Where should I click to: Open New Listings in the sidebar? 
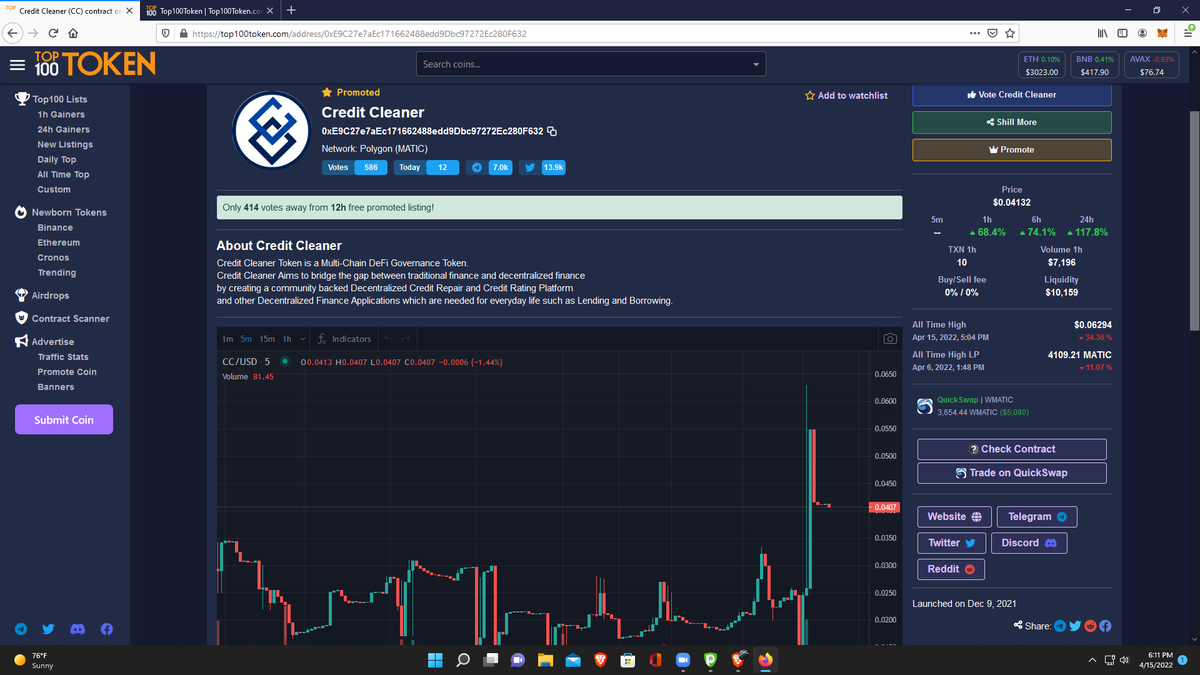click(x=65, y=144)
